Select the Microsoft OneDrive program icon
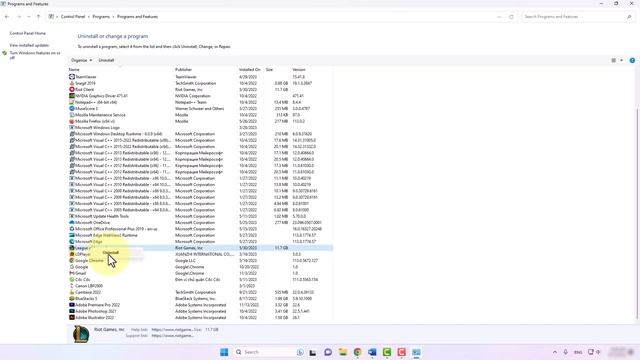This screenshot has height=360, width=640. point(72,222)
